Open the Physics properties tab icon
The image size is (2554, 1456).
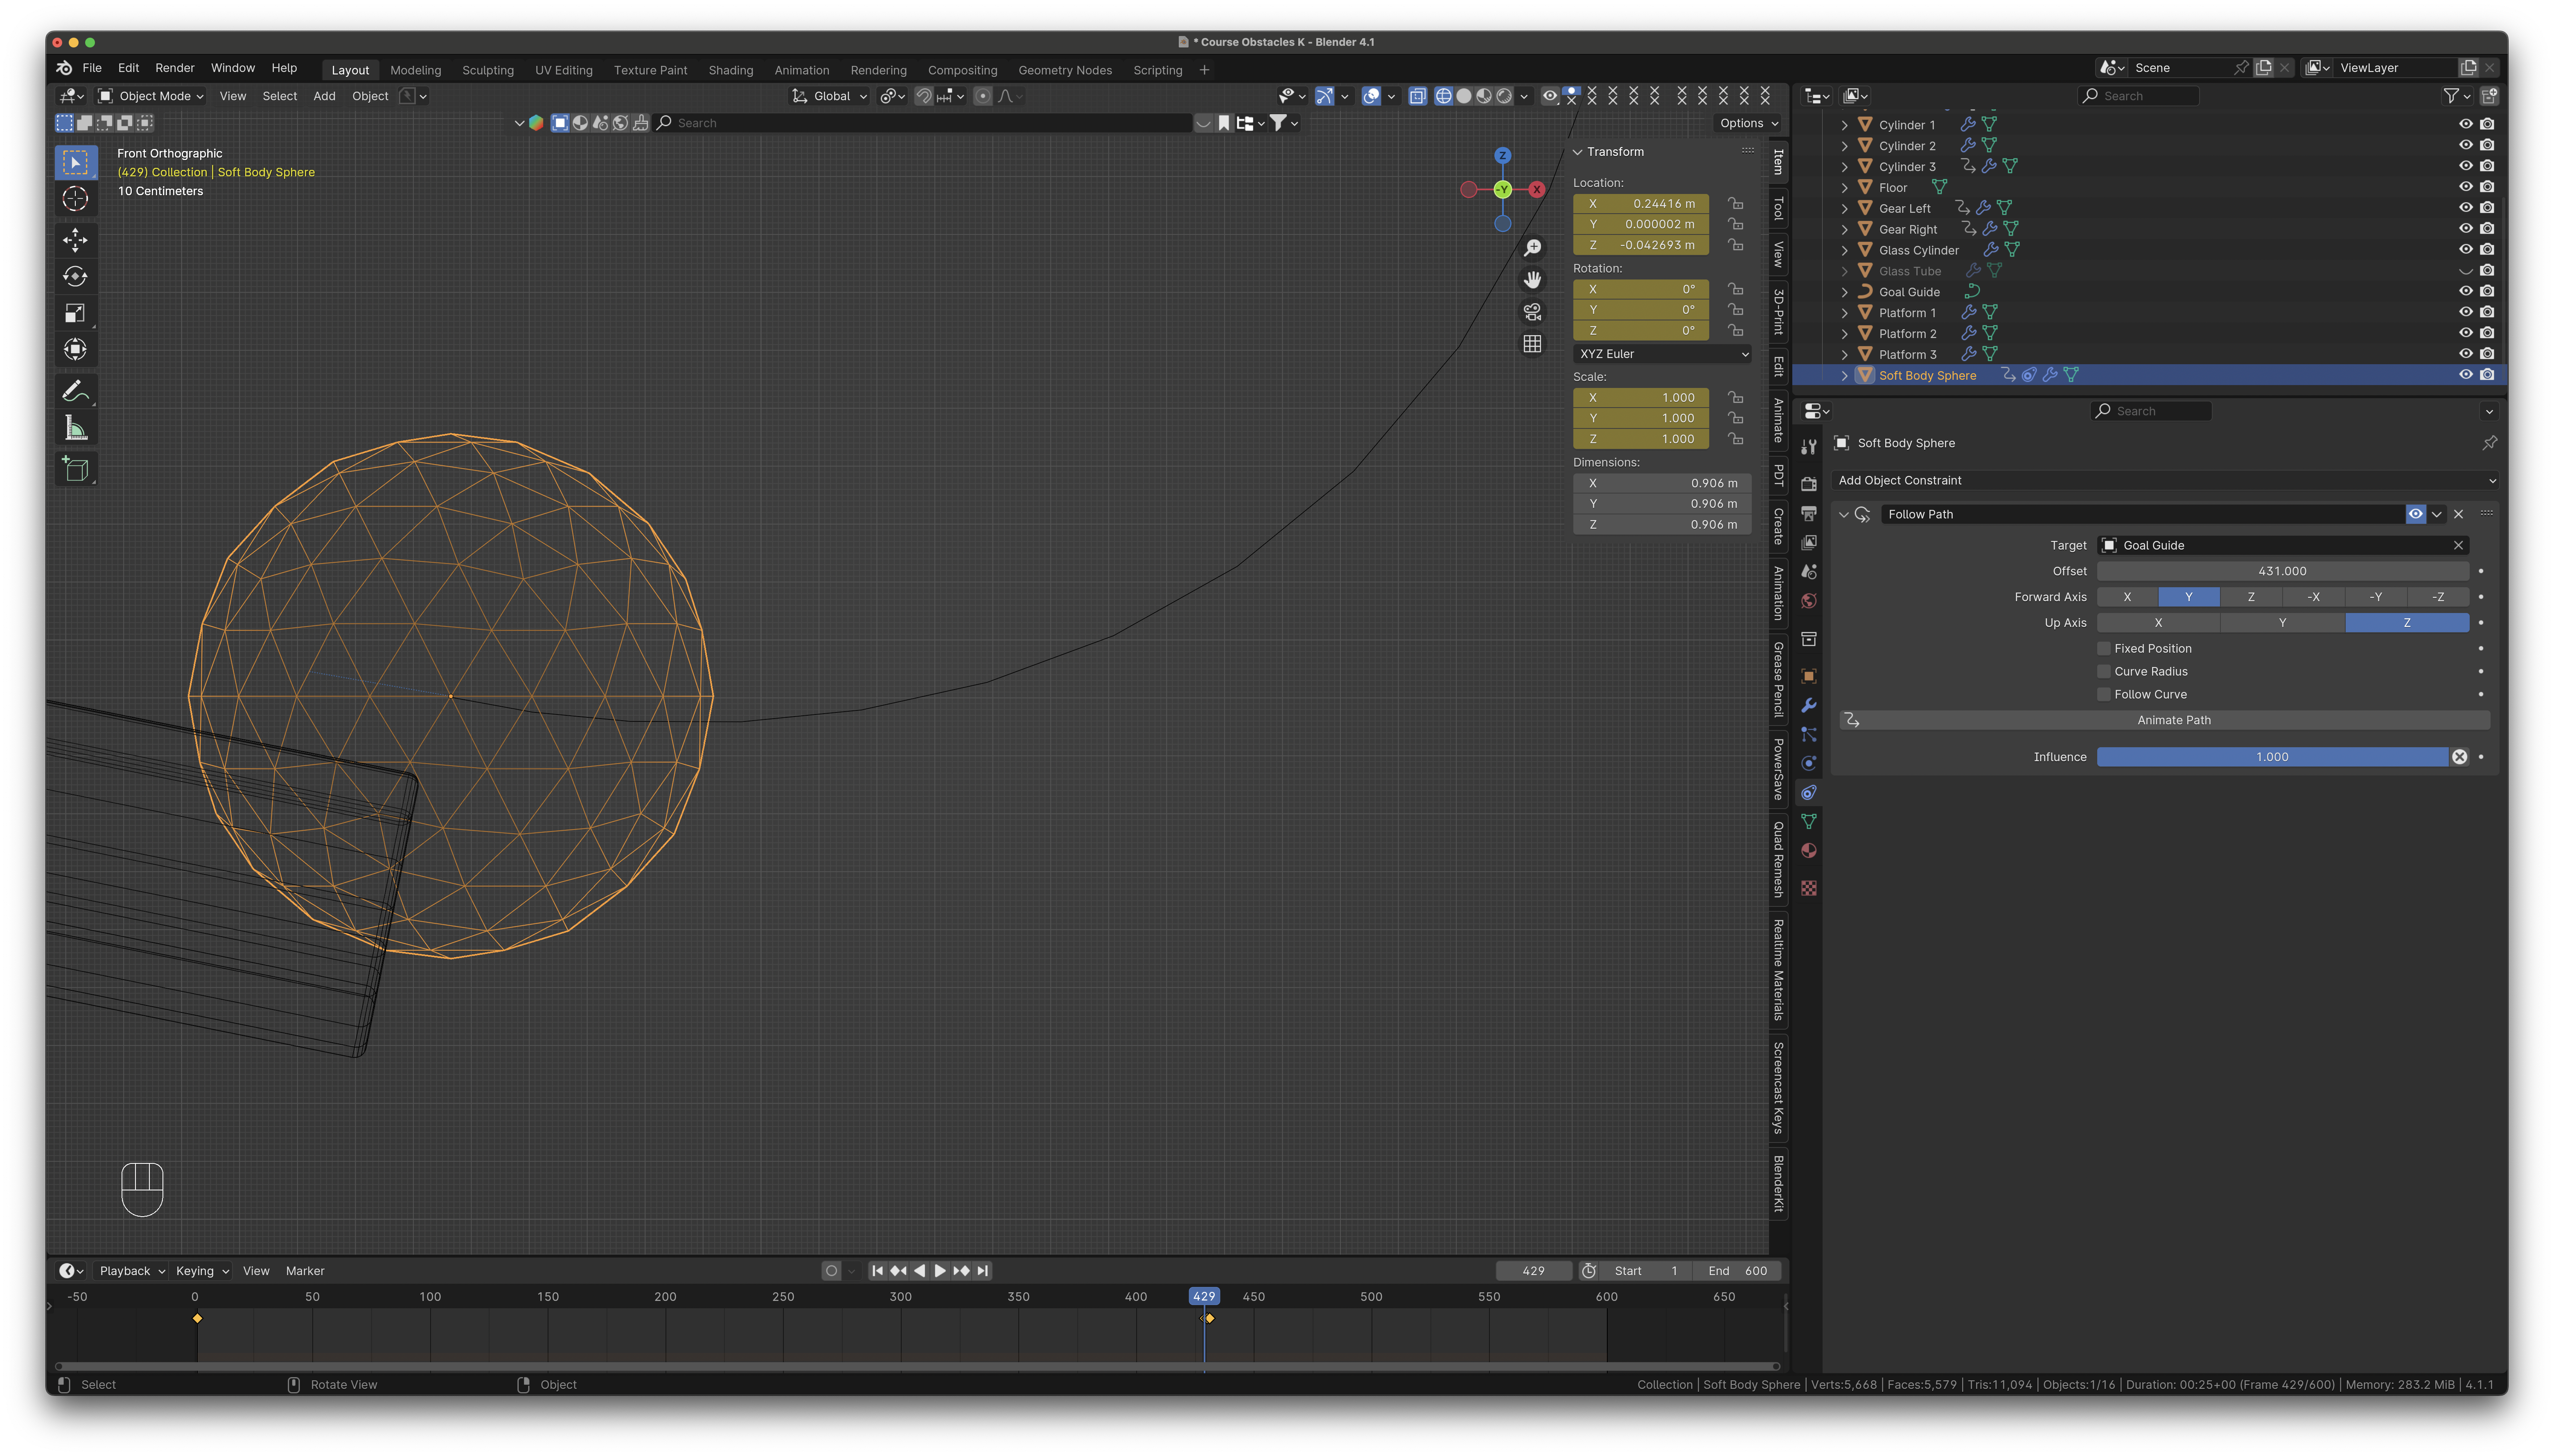[x=1809, y=764]
